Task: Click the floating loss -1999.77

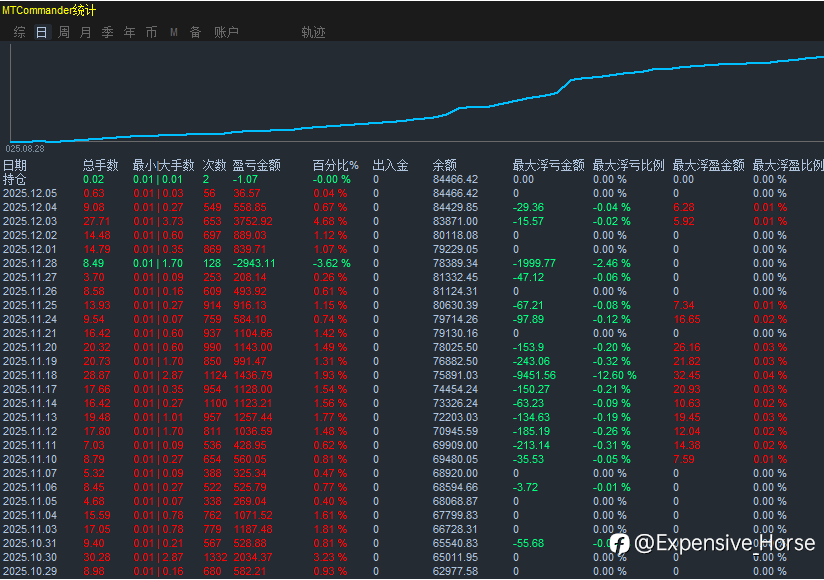Action: tap(534, 263)
